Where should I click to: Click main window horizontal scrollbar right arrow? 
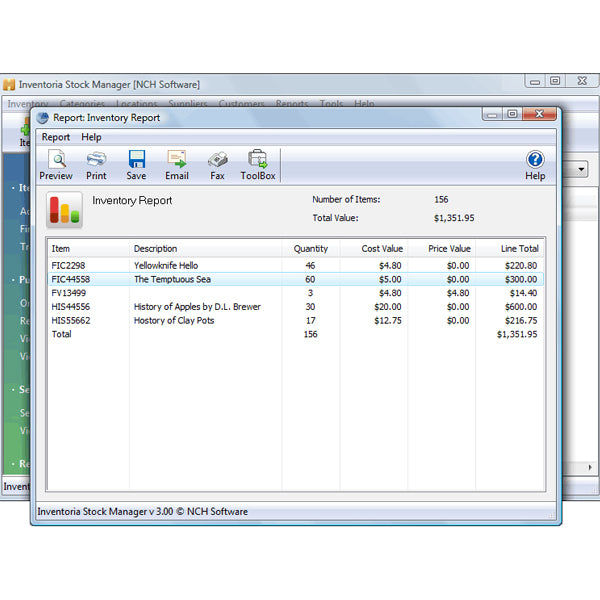(x=590, y=467)
